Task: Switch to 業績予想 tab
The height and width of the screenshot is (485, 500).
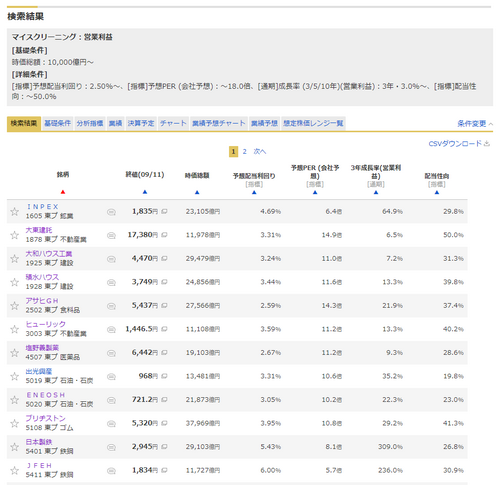Action: click(264, 123)
